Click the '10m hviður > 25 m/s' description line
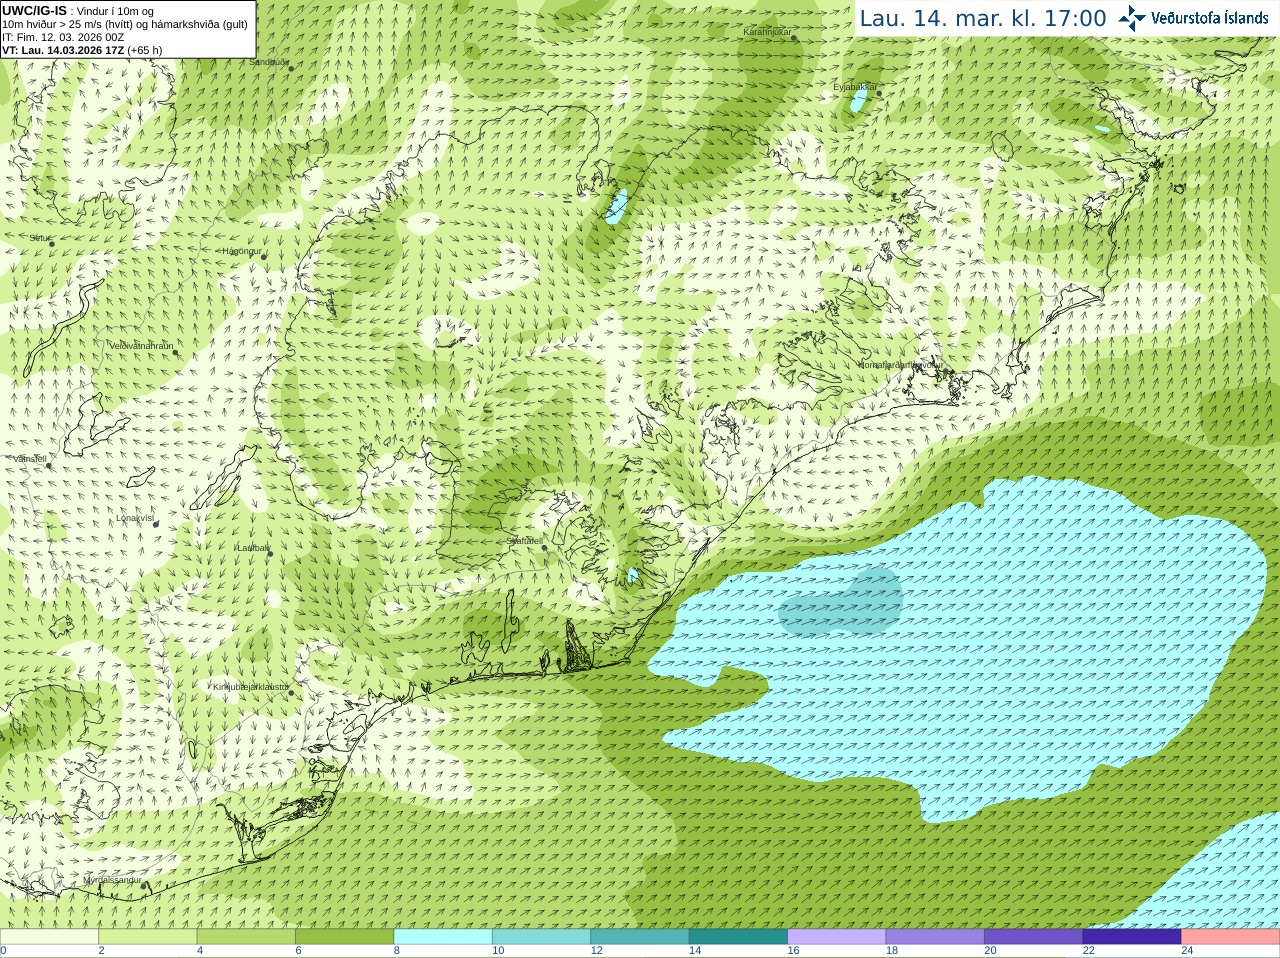Viewport: 1280px width, 958px height. (125, 24)
